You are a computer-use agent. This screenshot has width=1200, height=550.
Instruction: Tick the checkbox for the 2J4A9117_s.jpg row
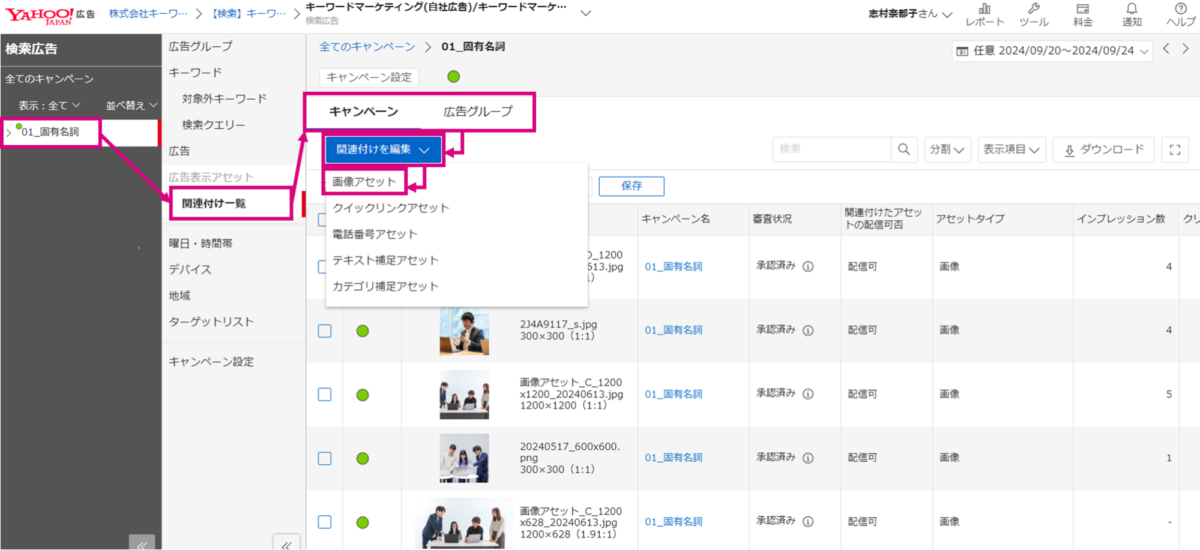pos(324,331)
